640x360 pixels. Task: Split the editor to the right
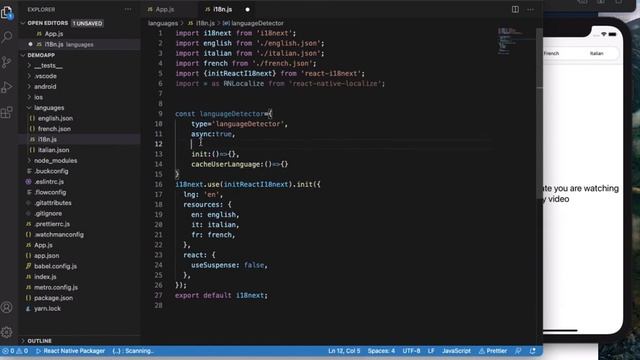[x=515, y=9]
